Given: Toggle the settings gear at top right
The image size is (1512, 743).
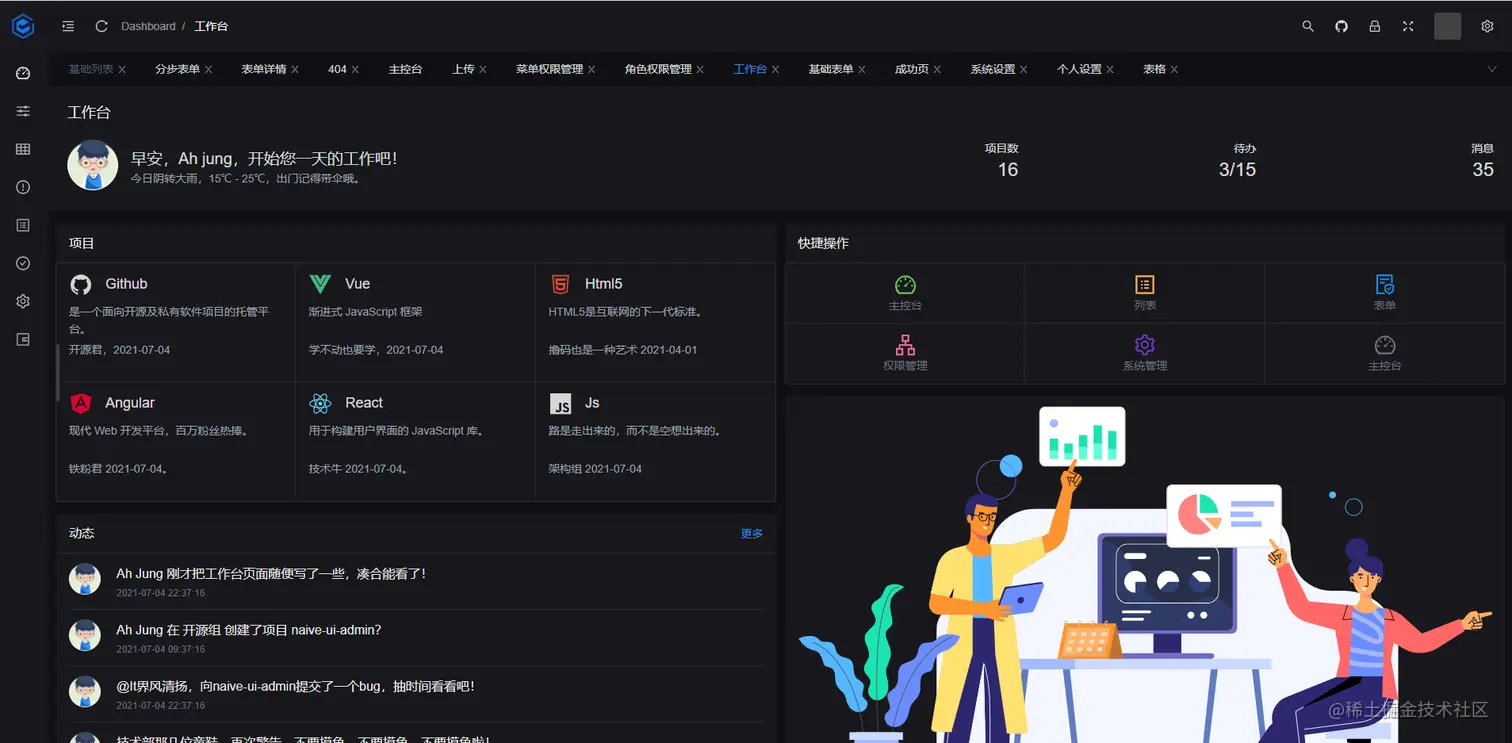Looking at the screenshot, I should [1488, 26].
